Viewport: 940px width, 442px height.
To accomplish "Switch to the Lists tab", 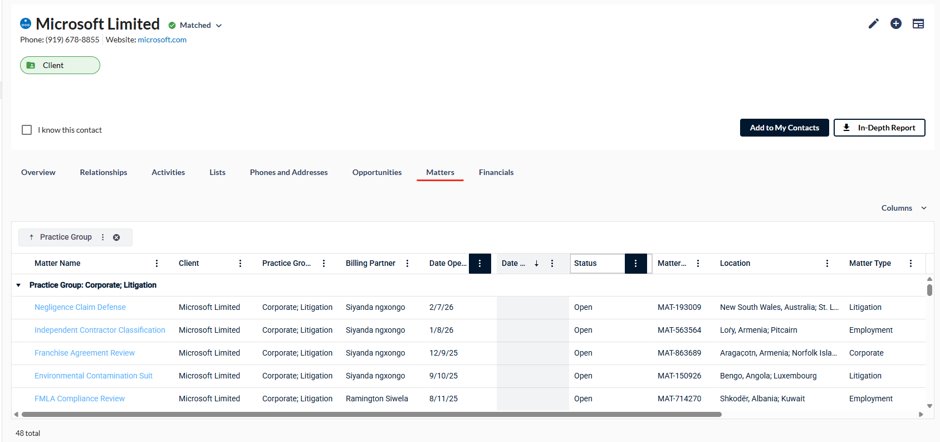I will coord(218,172).
